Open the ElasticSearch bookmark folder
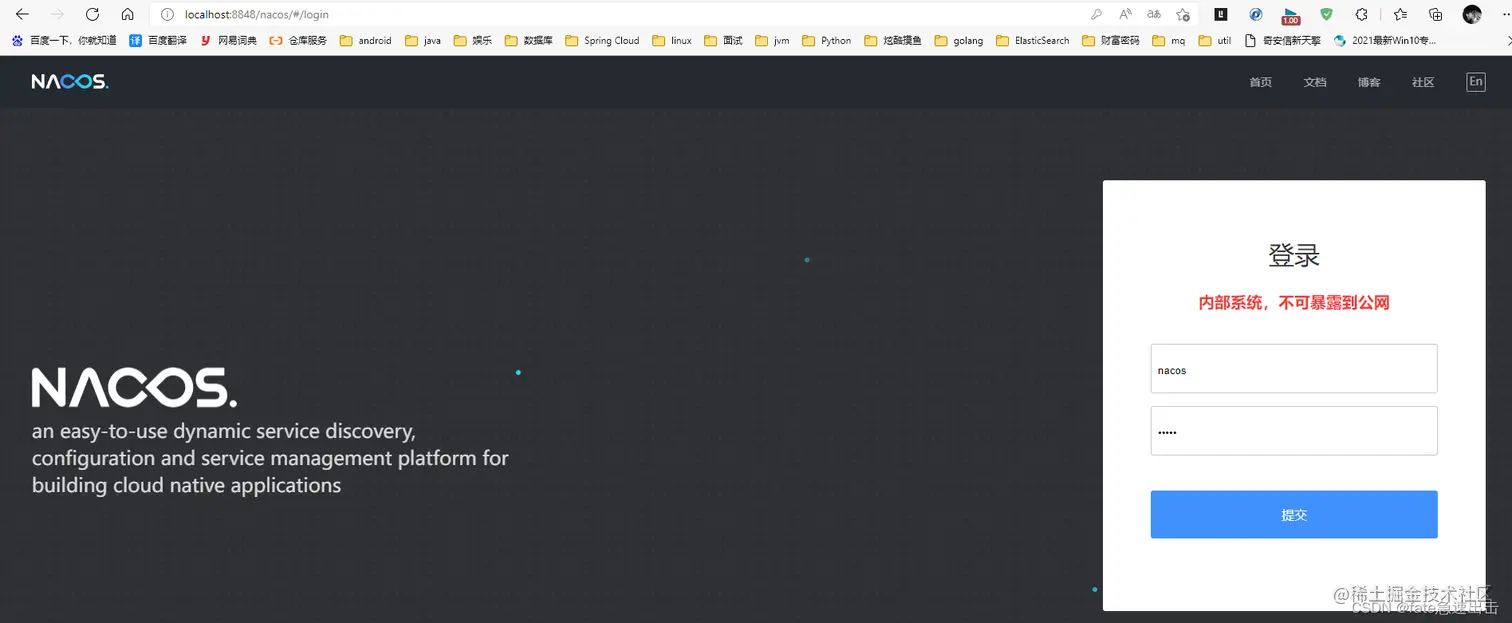Screen dimensions: 1512x623 (1033, 41)
